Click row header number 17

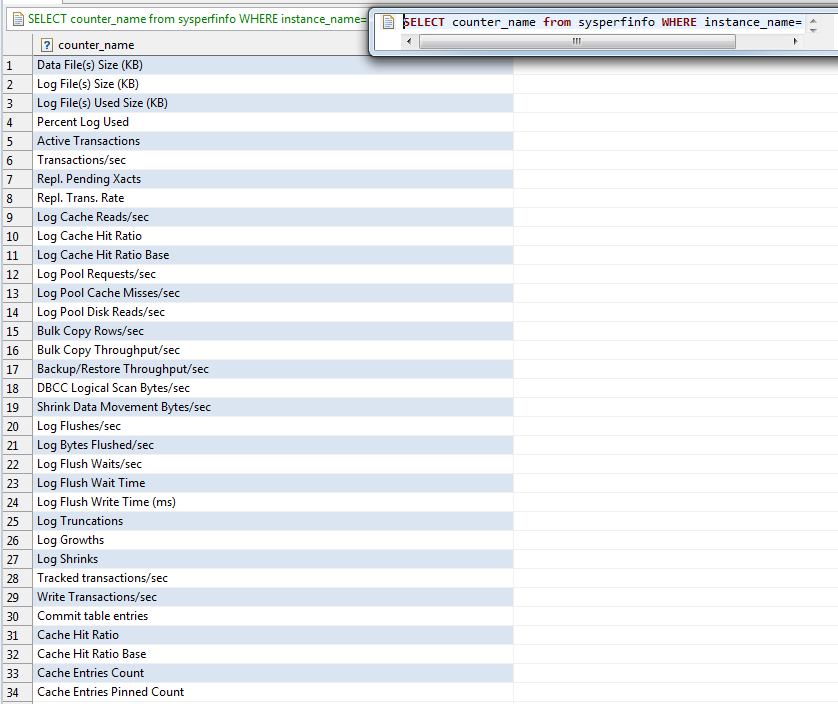coord(18,369)
